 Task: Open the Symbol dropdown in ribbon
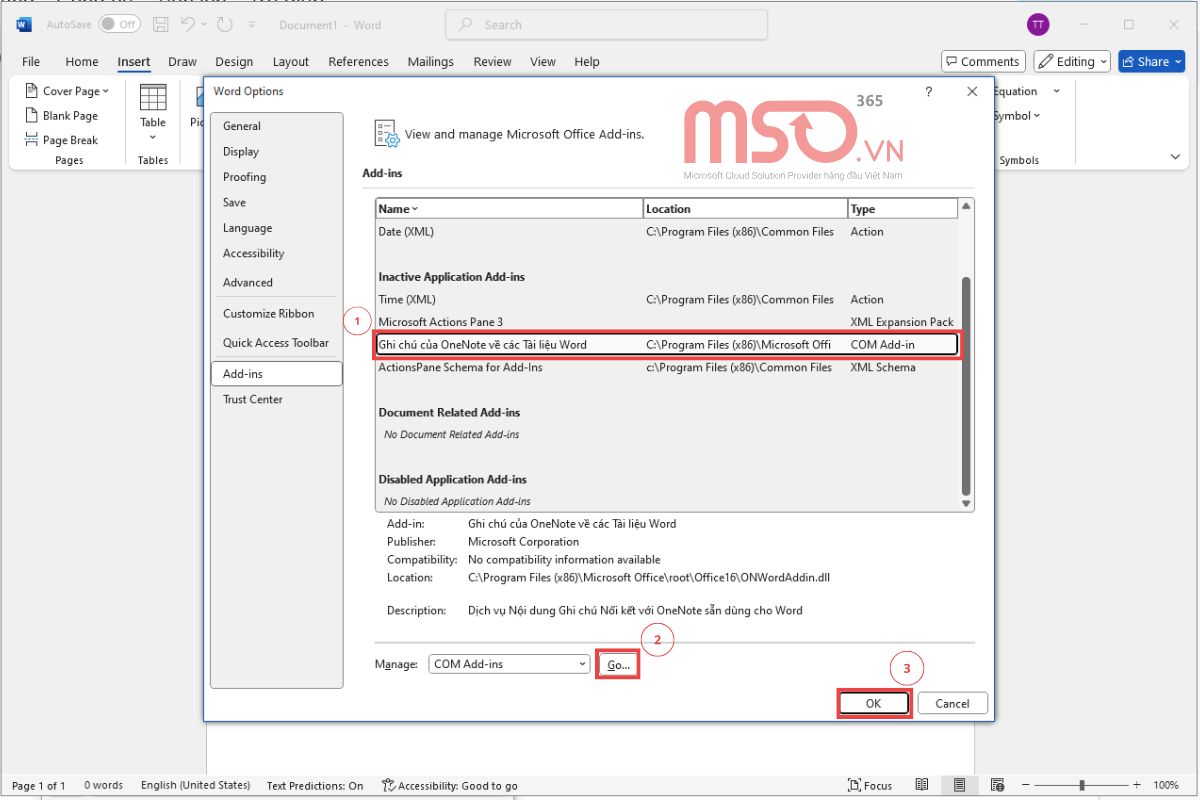click(x=1017, y=116)
